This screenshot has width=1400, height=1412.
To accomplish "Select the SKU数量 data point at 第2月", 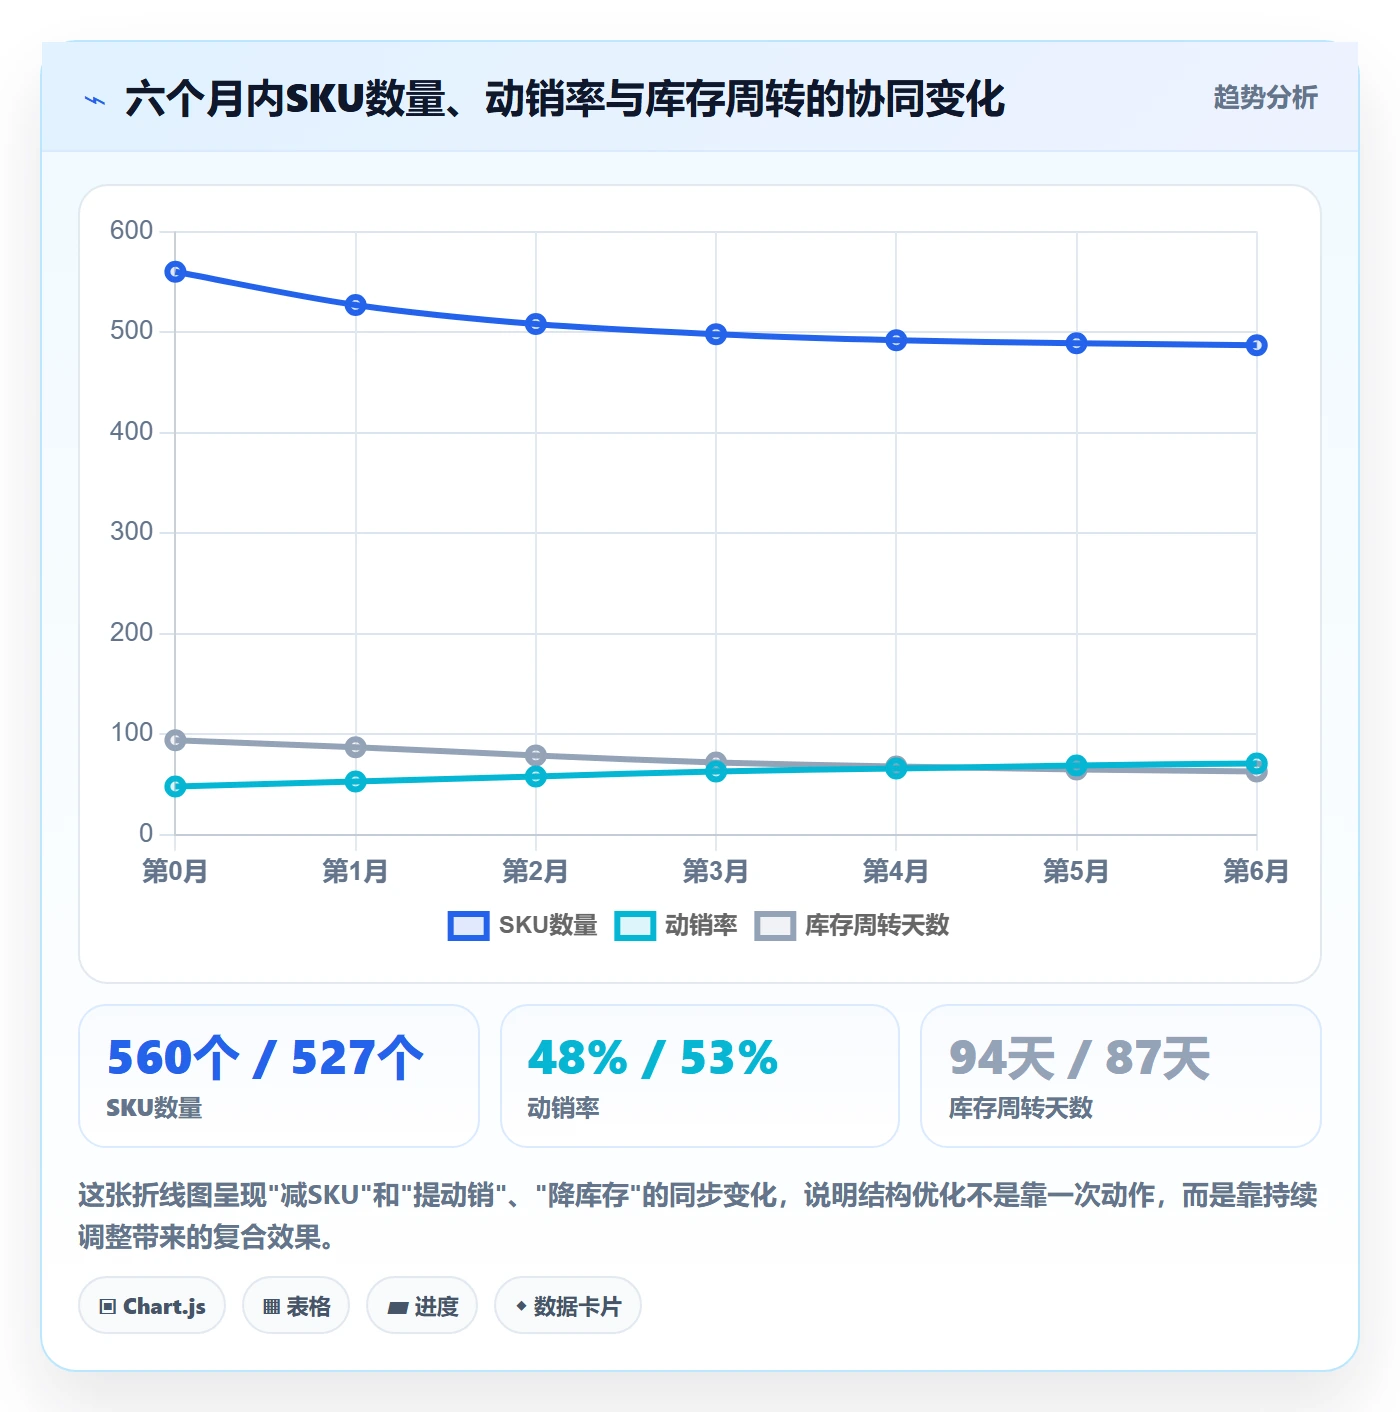I will [536, 324].
